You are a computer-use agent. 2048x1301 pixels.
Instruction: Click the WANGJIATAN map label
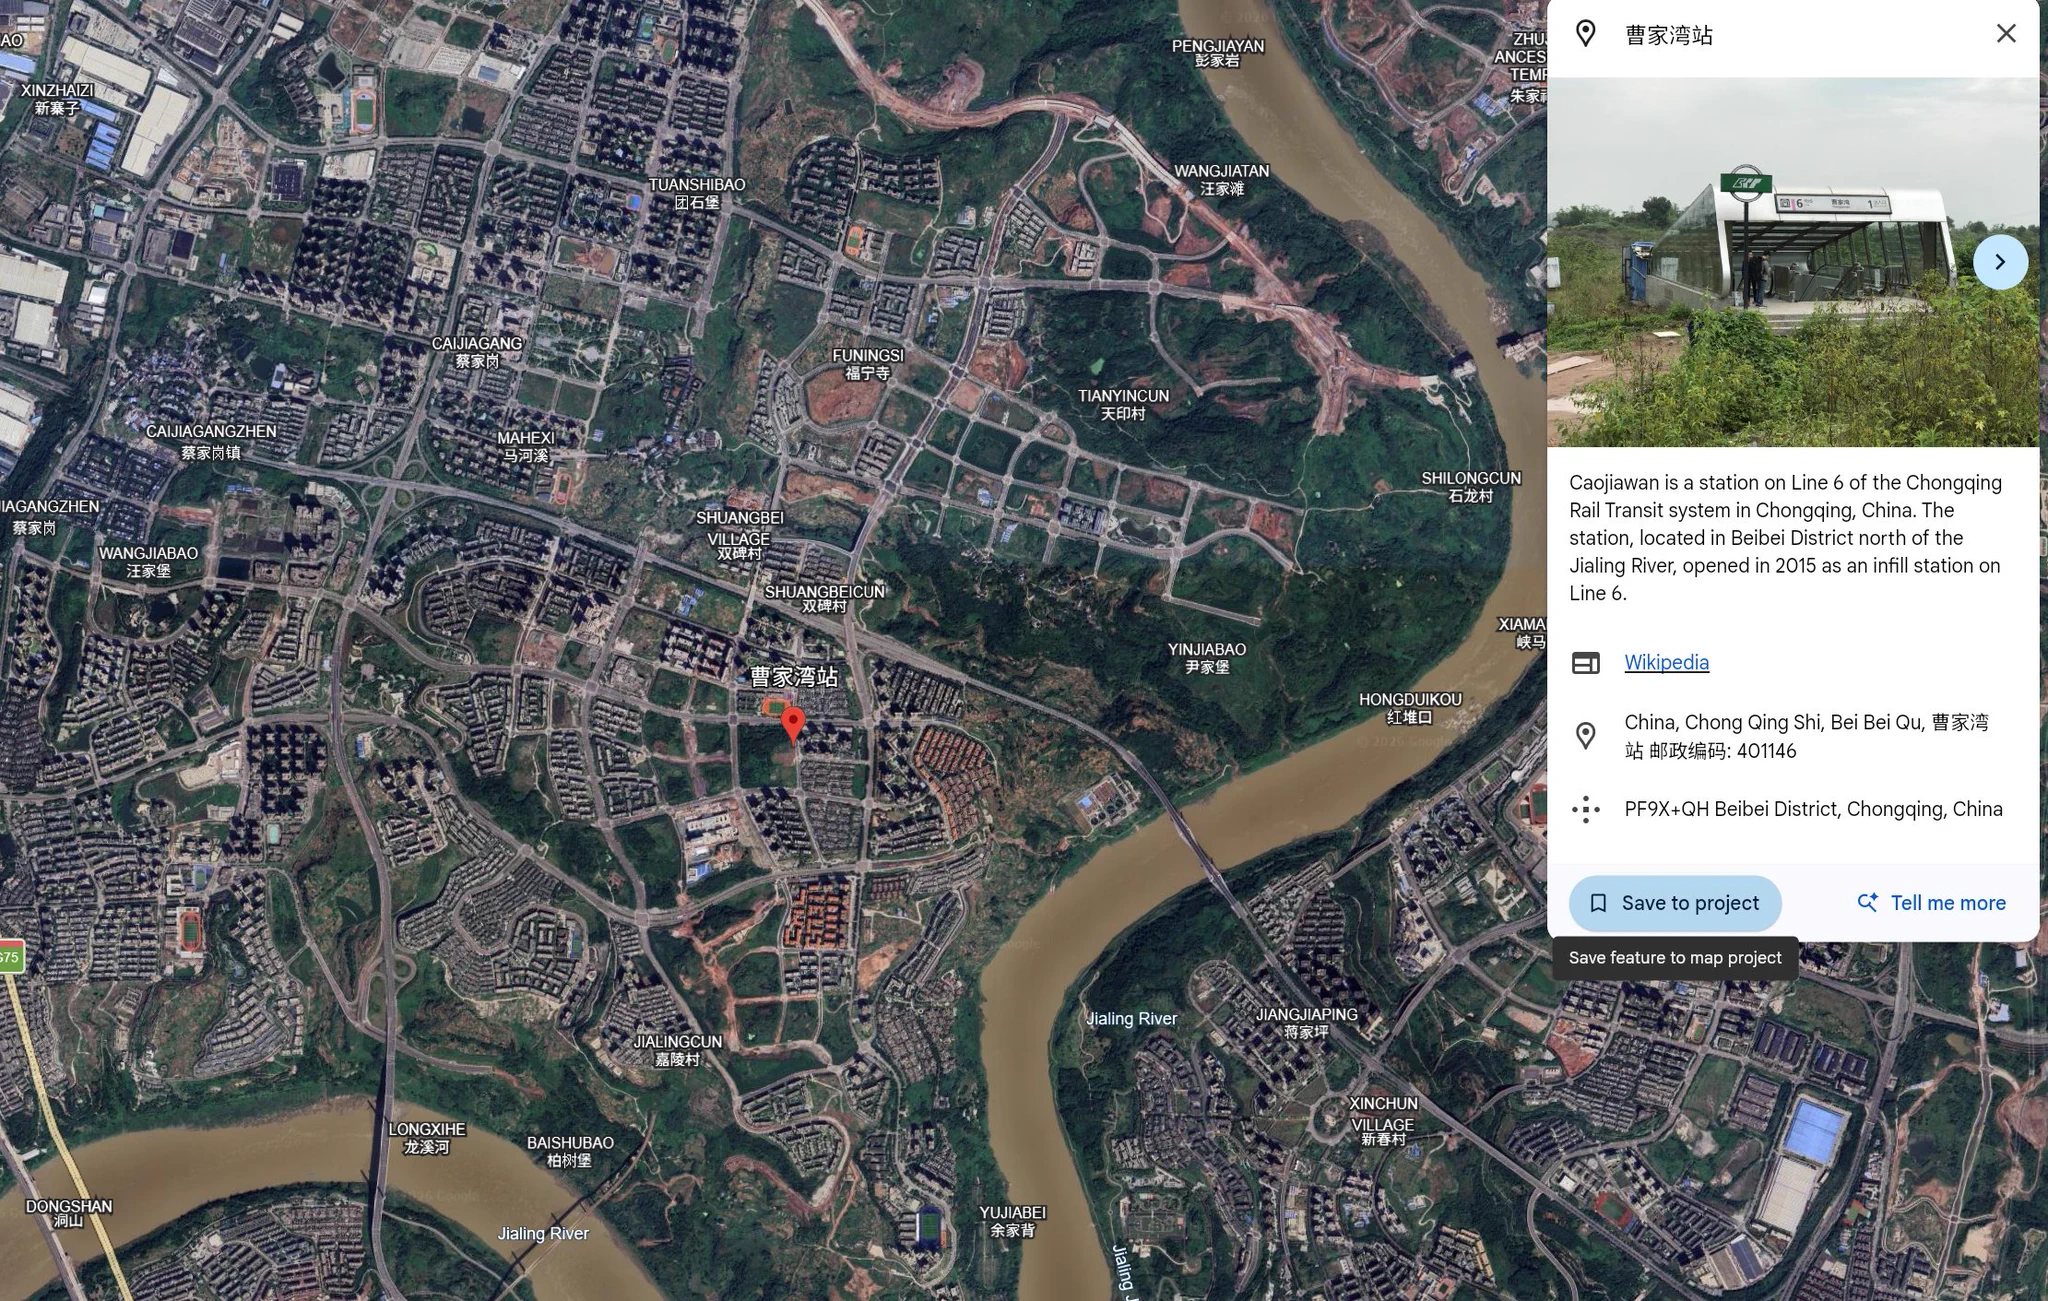tap(1221, 180)
